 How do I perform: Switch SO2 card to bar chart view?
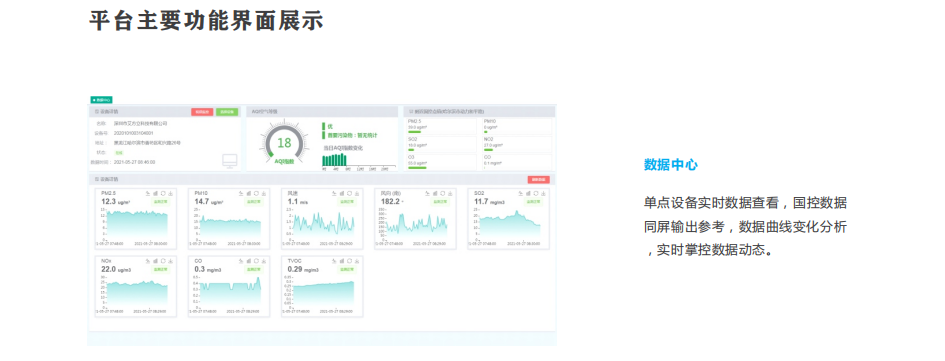pyautogui.click(x=529, y=193)
